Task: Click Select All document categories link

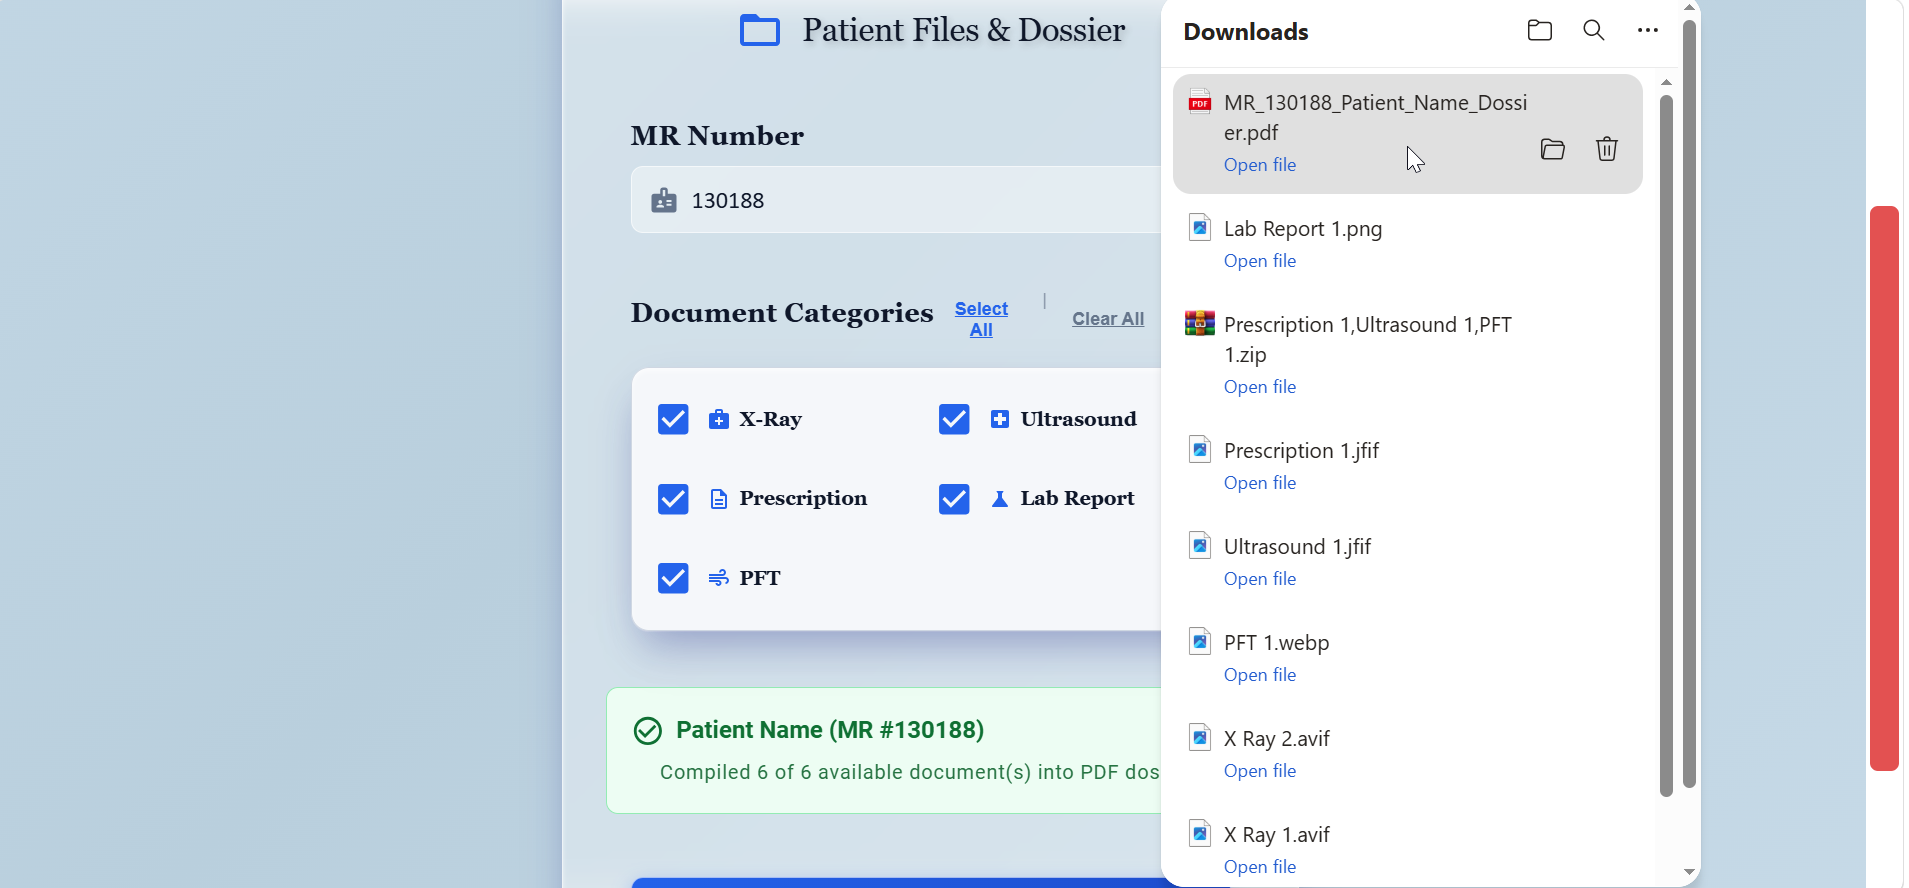Action: (981, 319)
